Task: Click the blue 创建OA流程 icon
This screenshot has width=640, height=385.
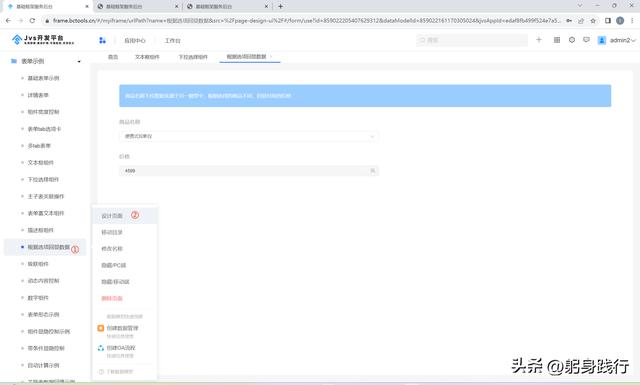Action: [101, 348]
